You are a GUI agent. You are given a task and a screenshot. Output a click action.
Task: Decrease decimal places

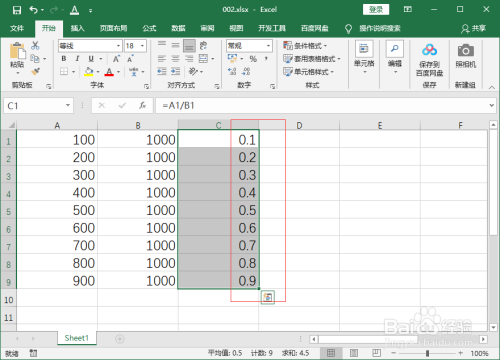(246, 71)
